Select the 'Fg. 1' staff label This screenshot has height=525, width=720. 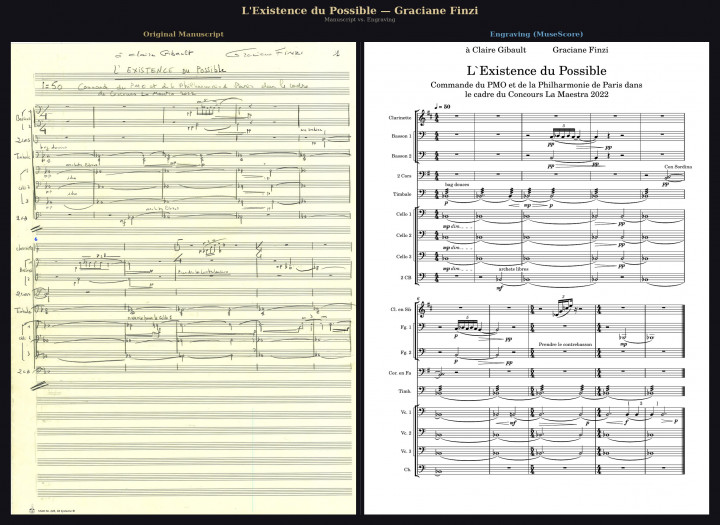click(406, 327)
